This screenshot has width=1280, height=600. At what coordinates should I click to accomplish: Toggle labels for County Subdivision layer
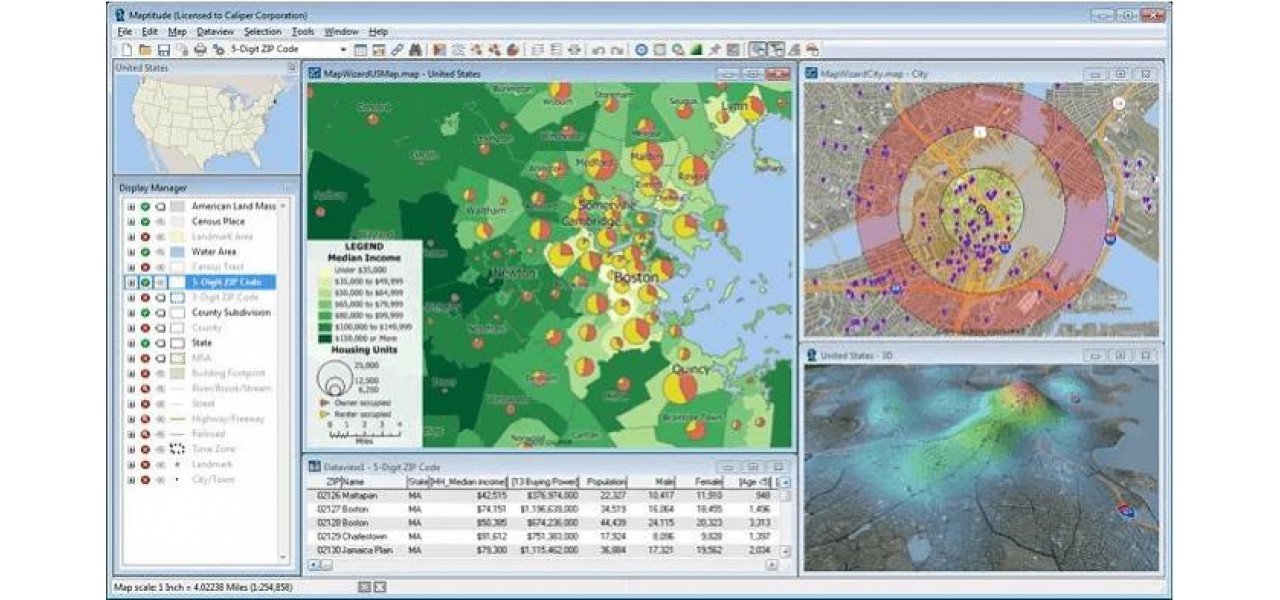[160, 312]
